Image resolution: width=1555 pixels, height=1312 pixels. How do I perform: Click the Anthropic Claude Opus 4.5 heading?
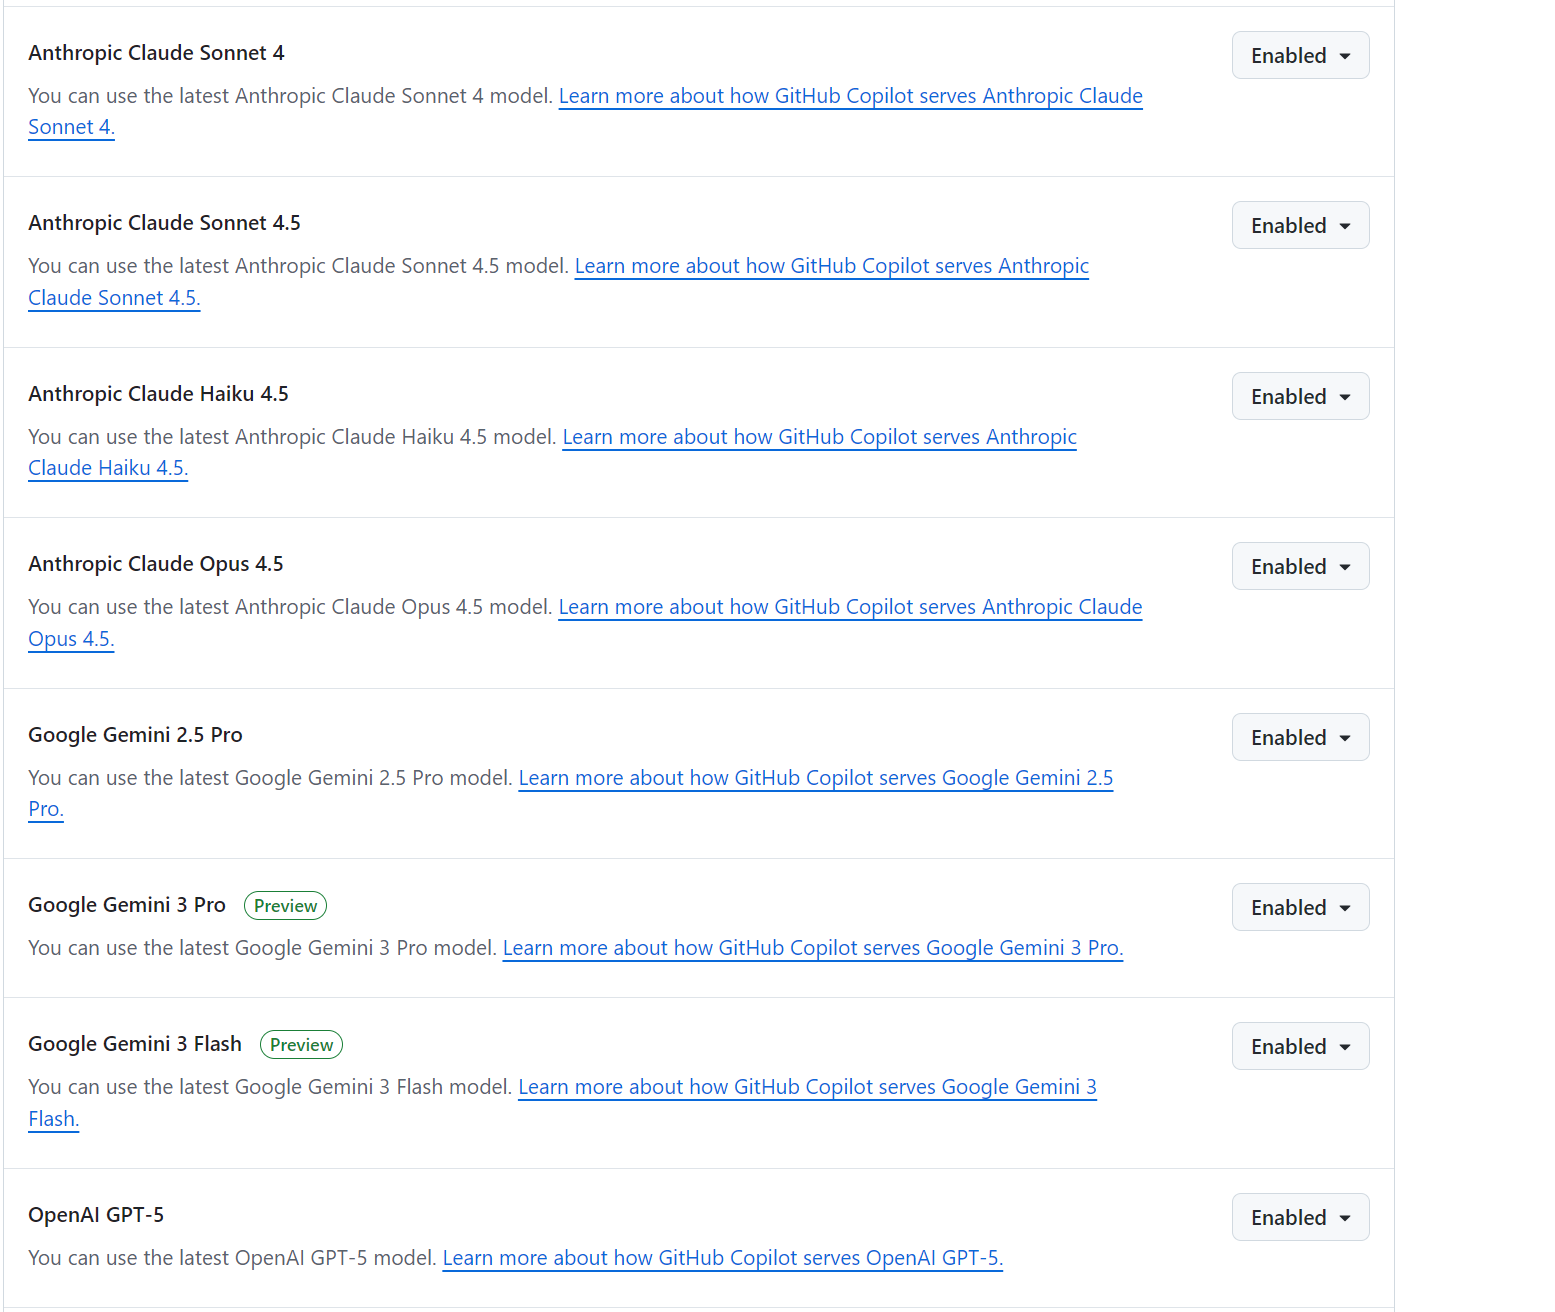point(156,564)
